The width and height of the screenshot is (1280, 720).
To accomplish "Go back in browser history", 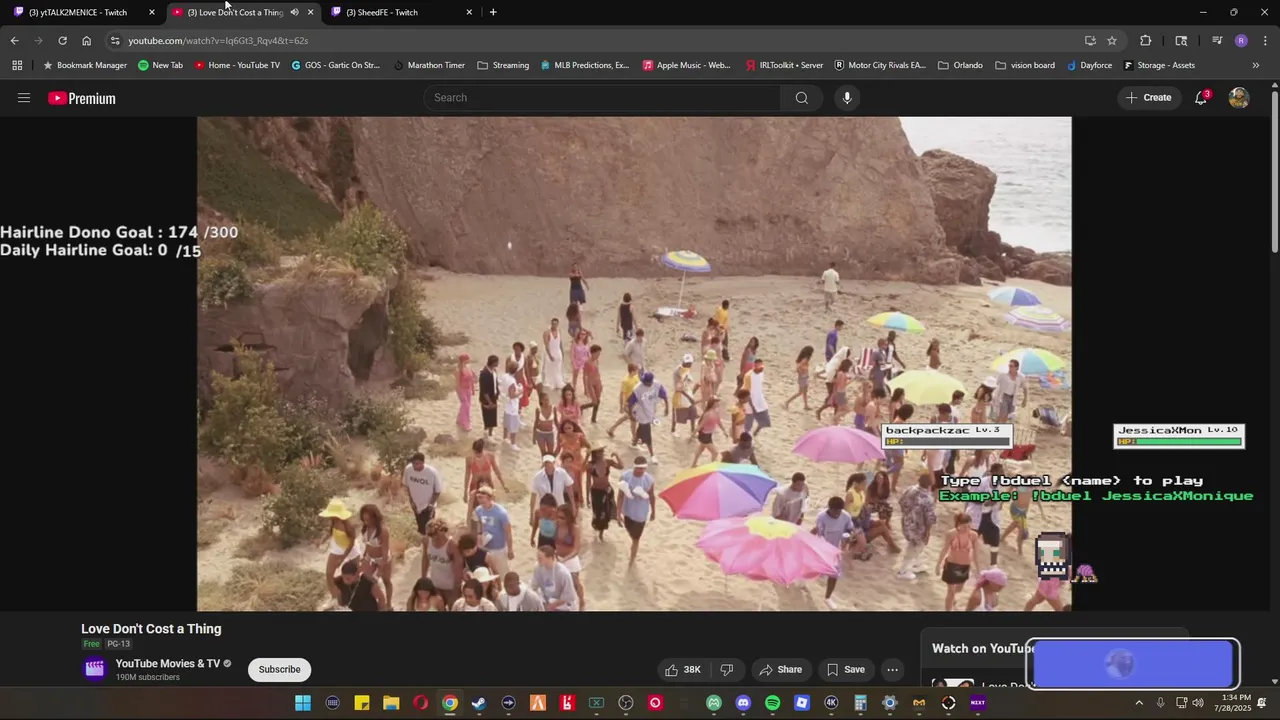I will point(14,41).
